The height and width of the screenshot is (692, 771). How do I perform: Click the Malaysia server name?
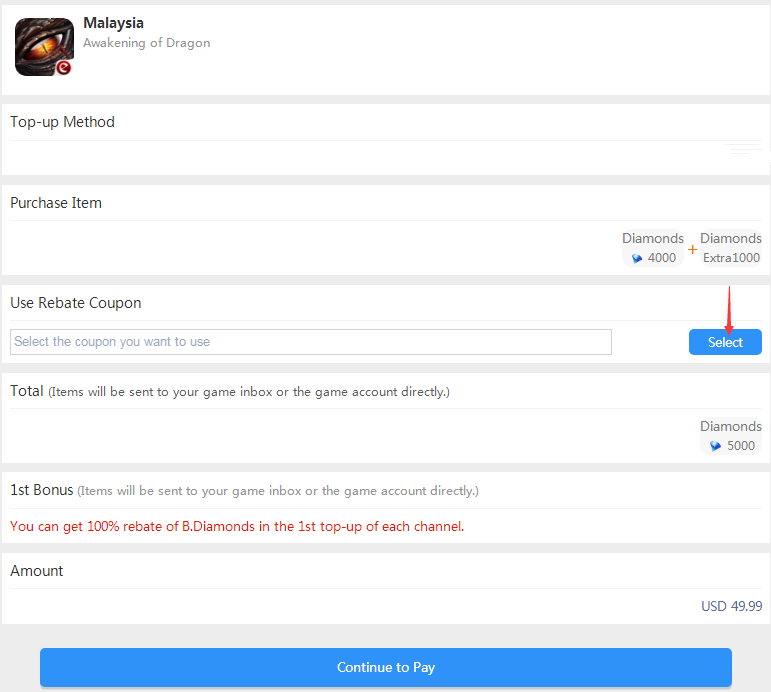(114, 23)
